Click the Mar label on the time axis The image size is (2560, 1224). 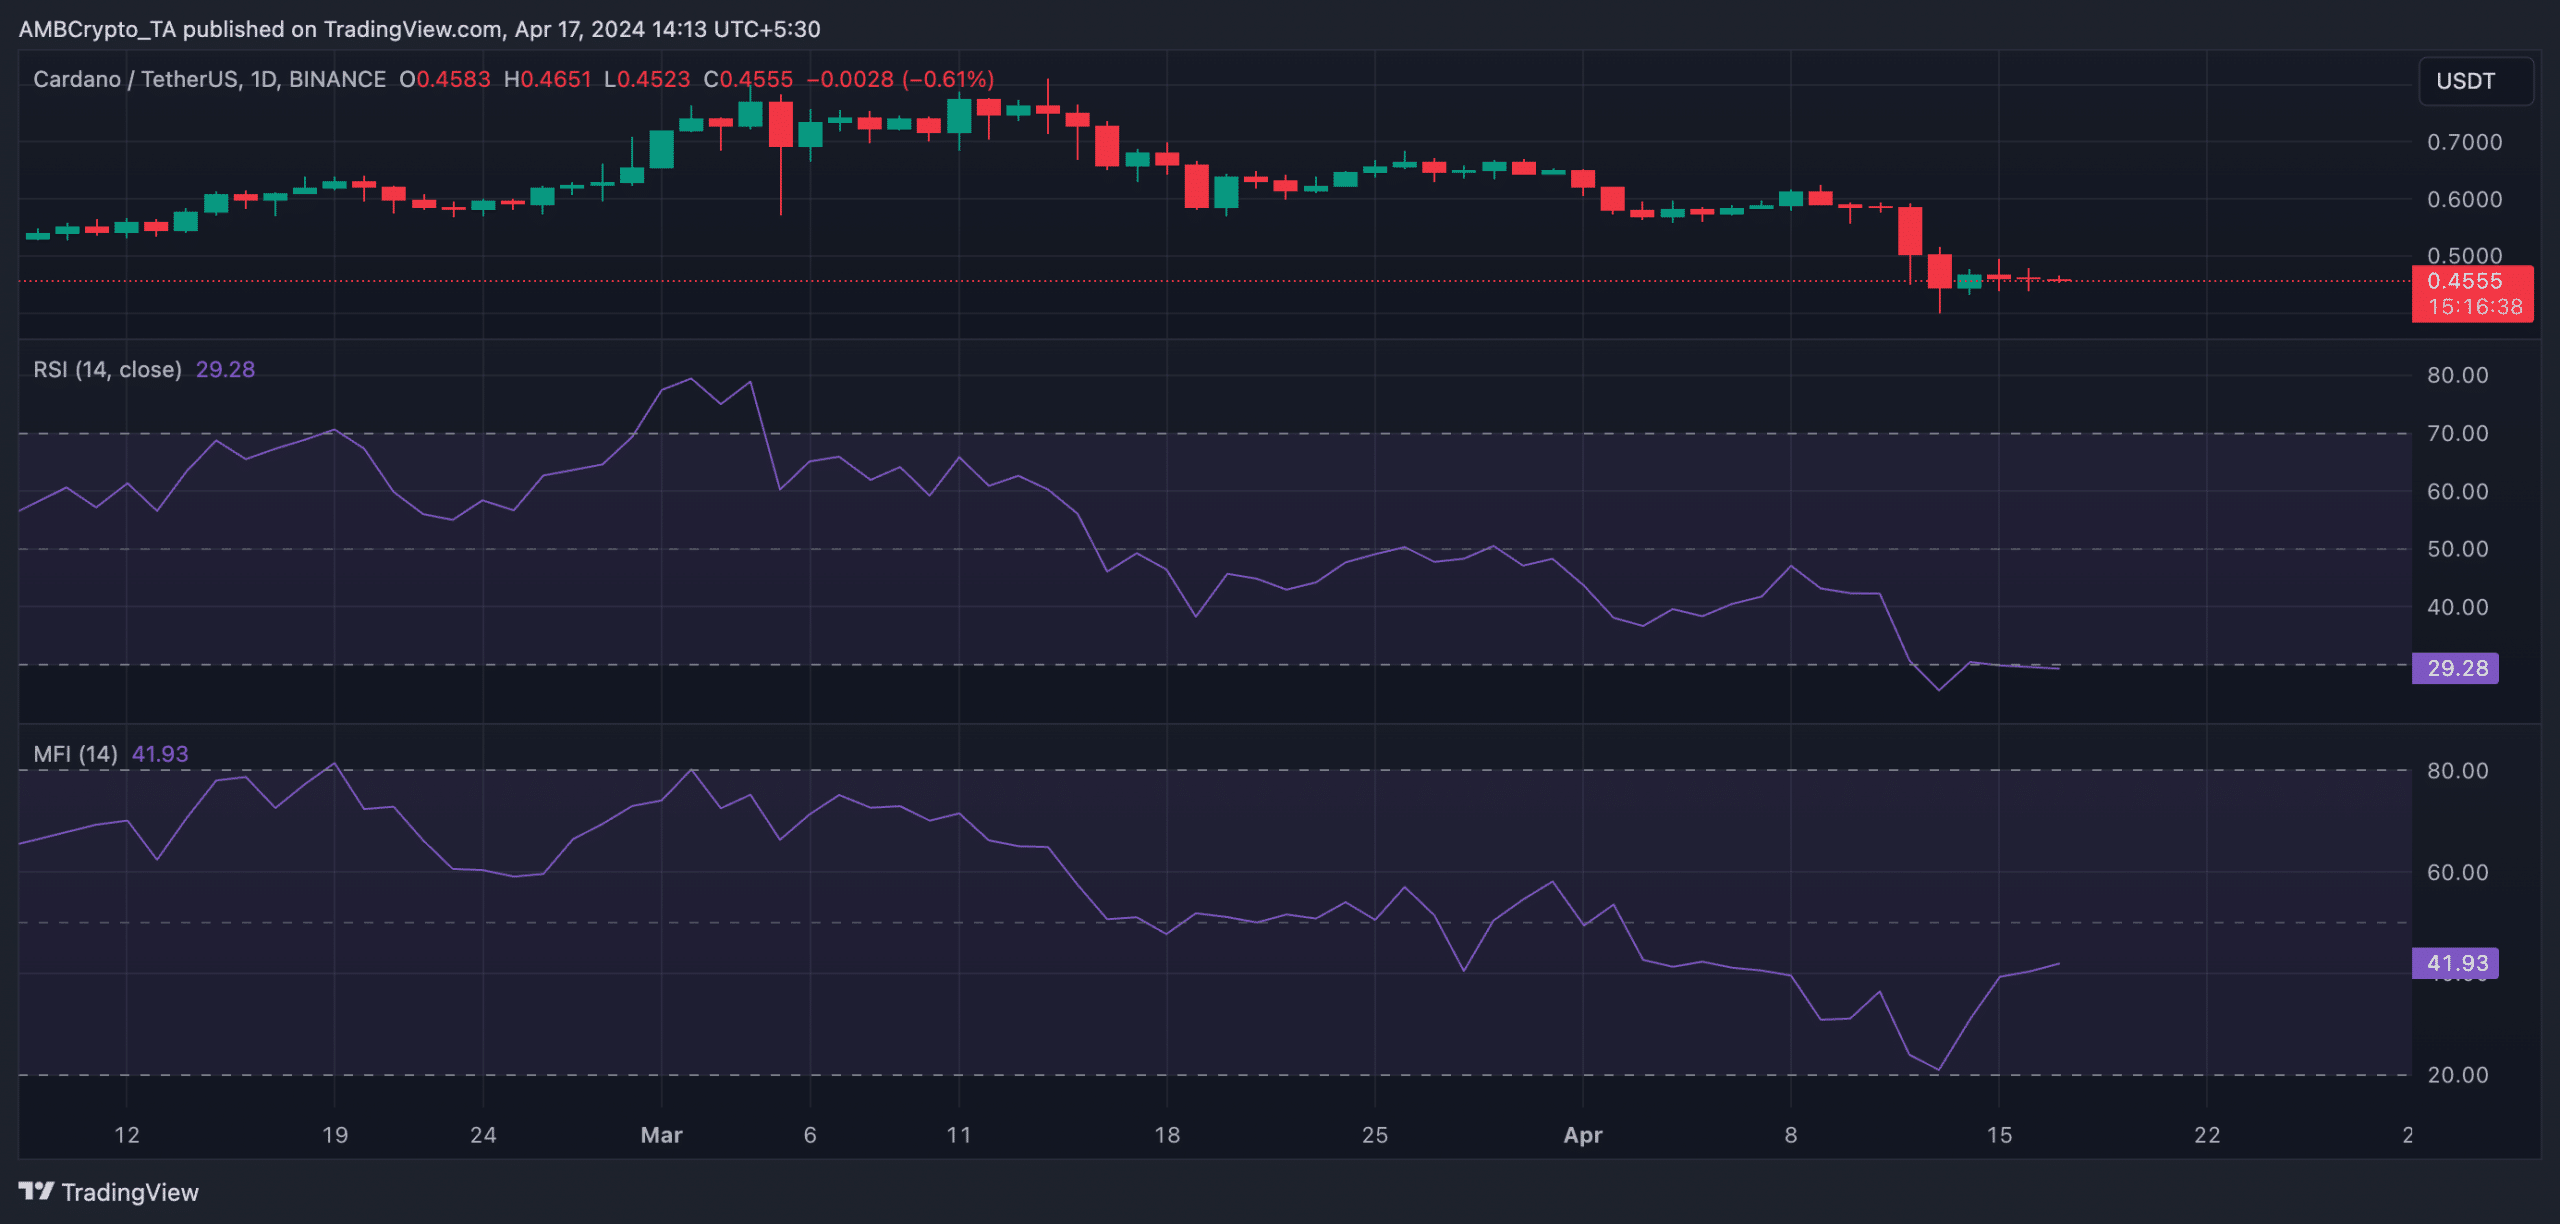coord(661,1135)
